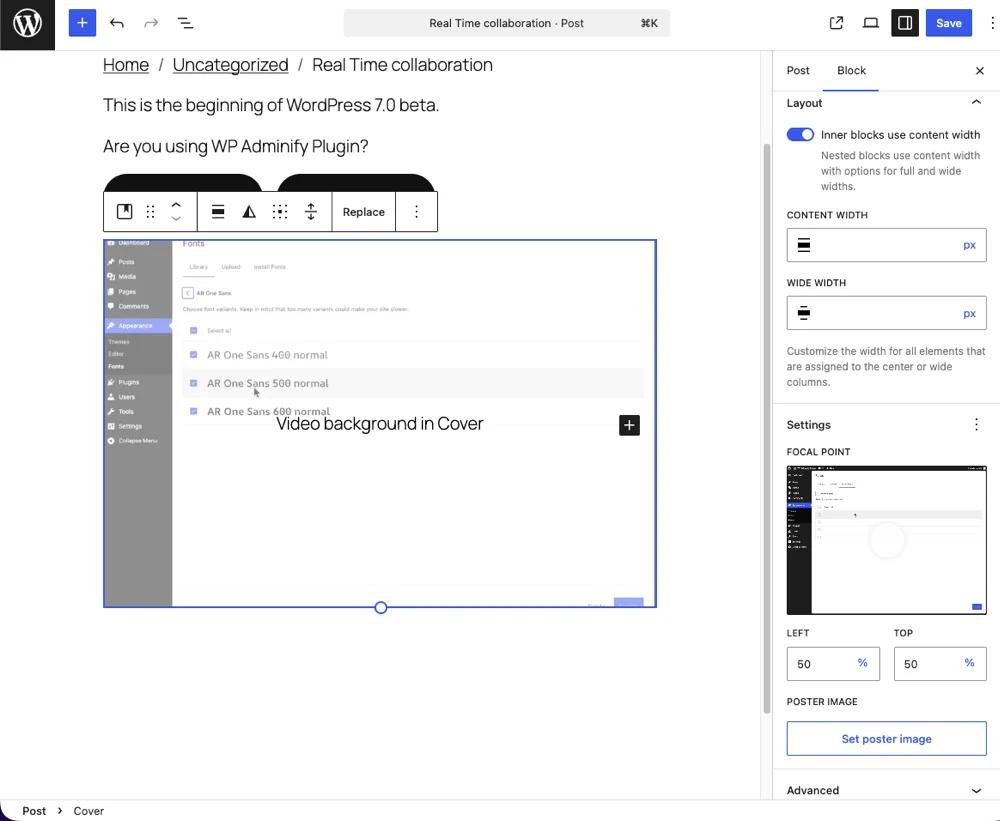The width and height of the screenshot is (1000, 821).
Task: Open the Settings panel options menu
Action: [976, 424]
